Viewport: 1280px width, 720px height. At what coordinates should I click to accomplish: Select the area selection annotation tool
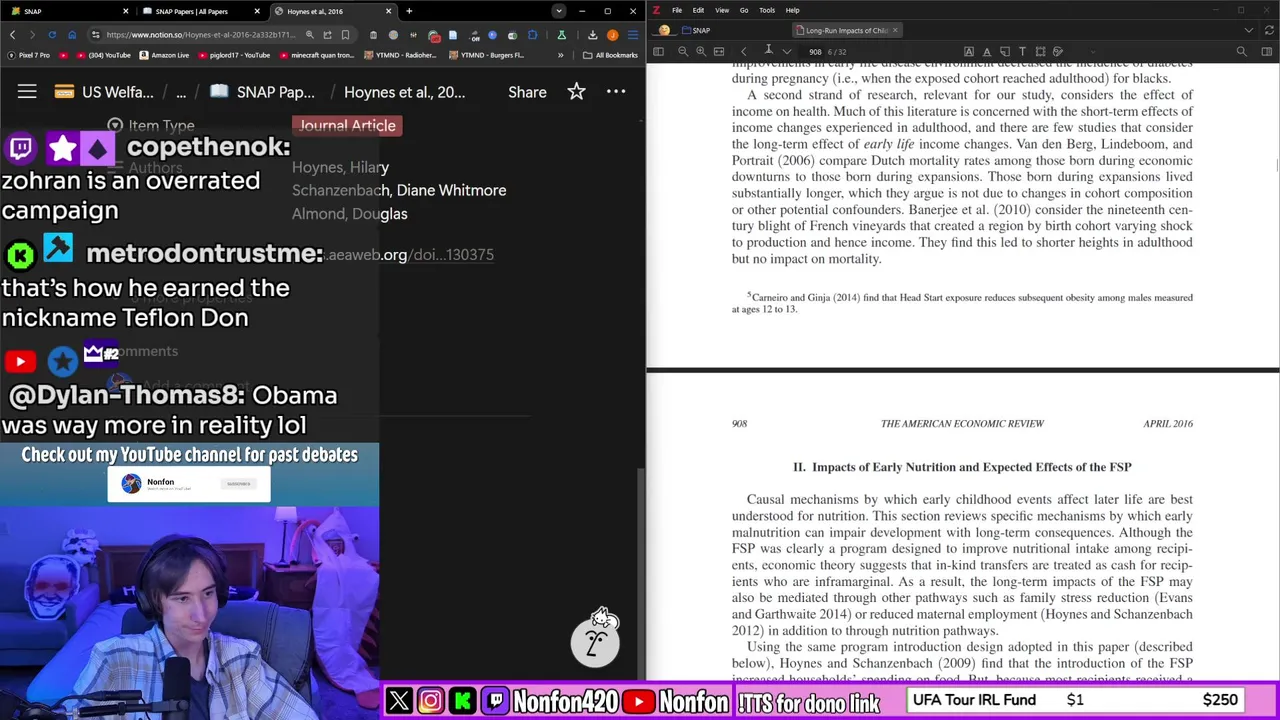coord(1040,51)
